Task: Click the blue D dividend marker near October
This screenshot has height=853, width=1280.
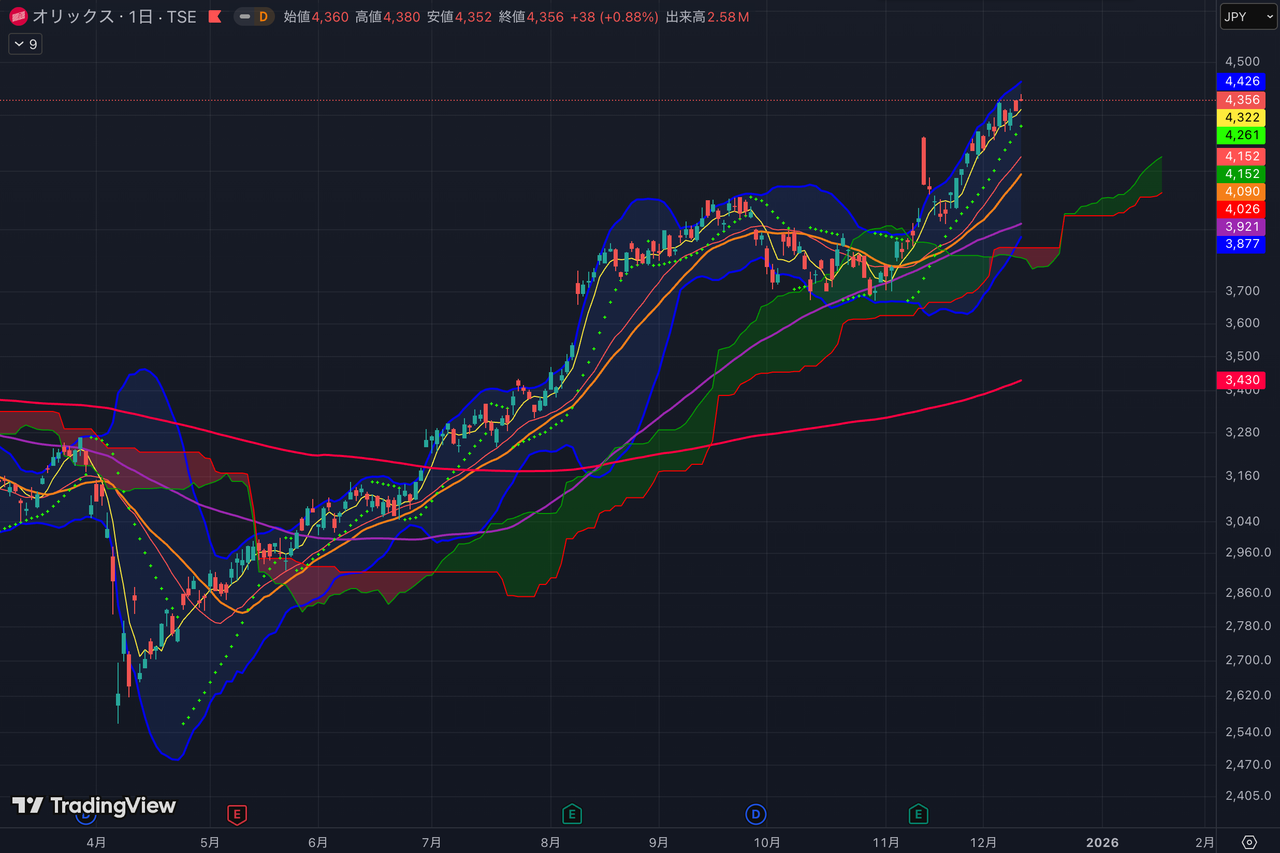Action: pyautogui.click(x=756, y=814)
